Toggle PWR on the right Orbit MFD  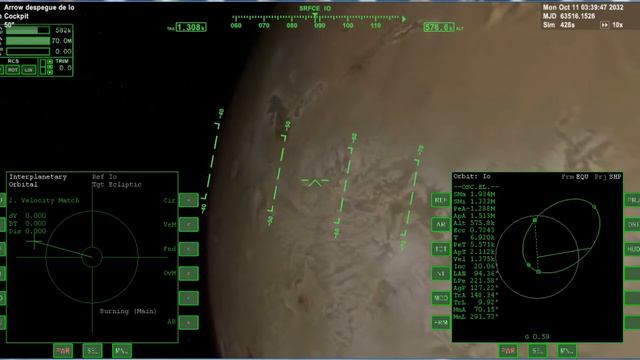508,351
